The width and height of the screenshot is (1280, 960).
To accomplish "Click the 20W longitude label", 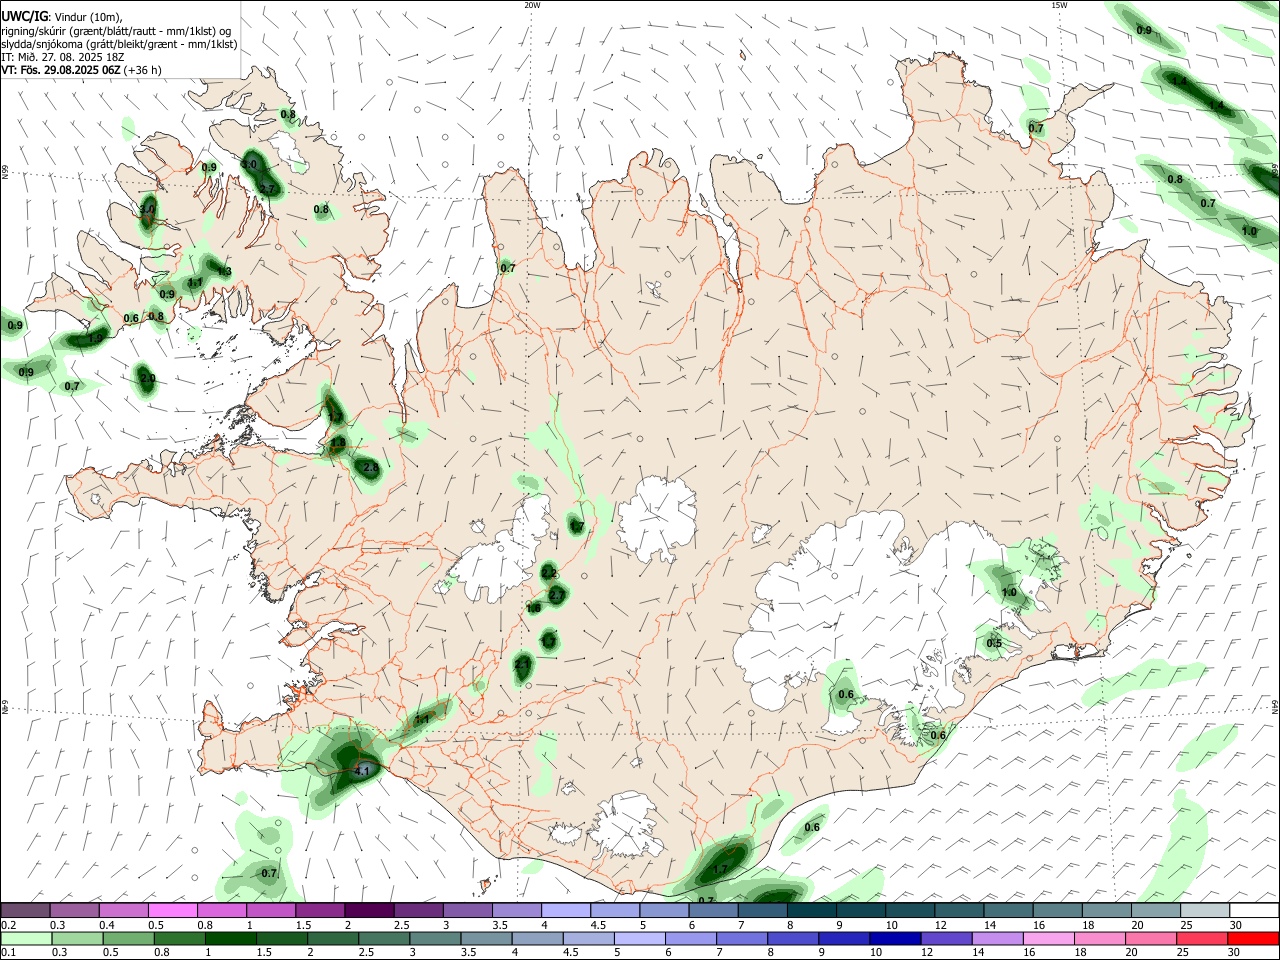I will pos(532,5).
